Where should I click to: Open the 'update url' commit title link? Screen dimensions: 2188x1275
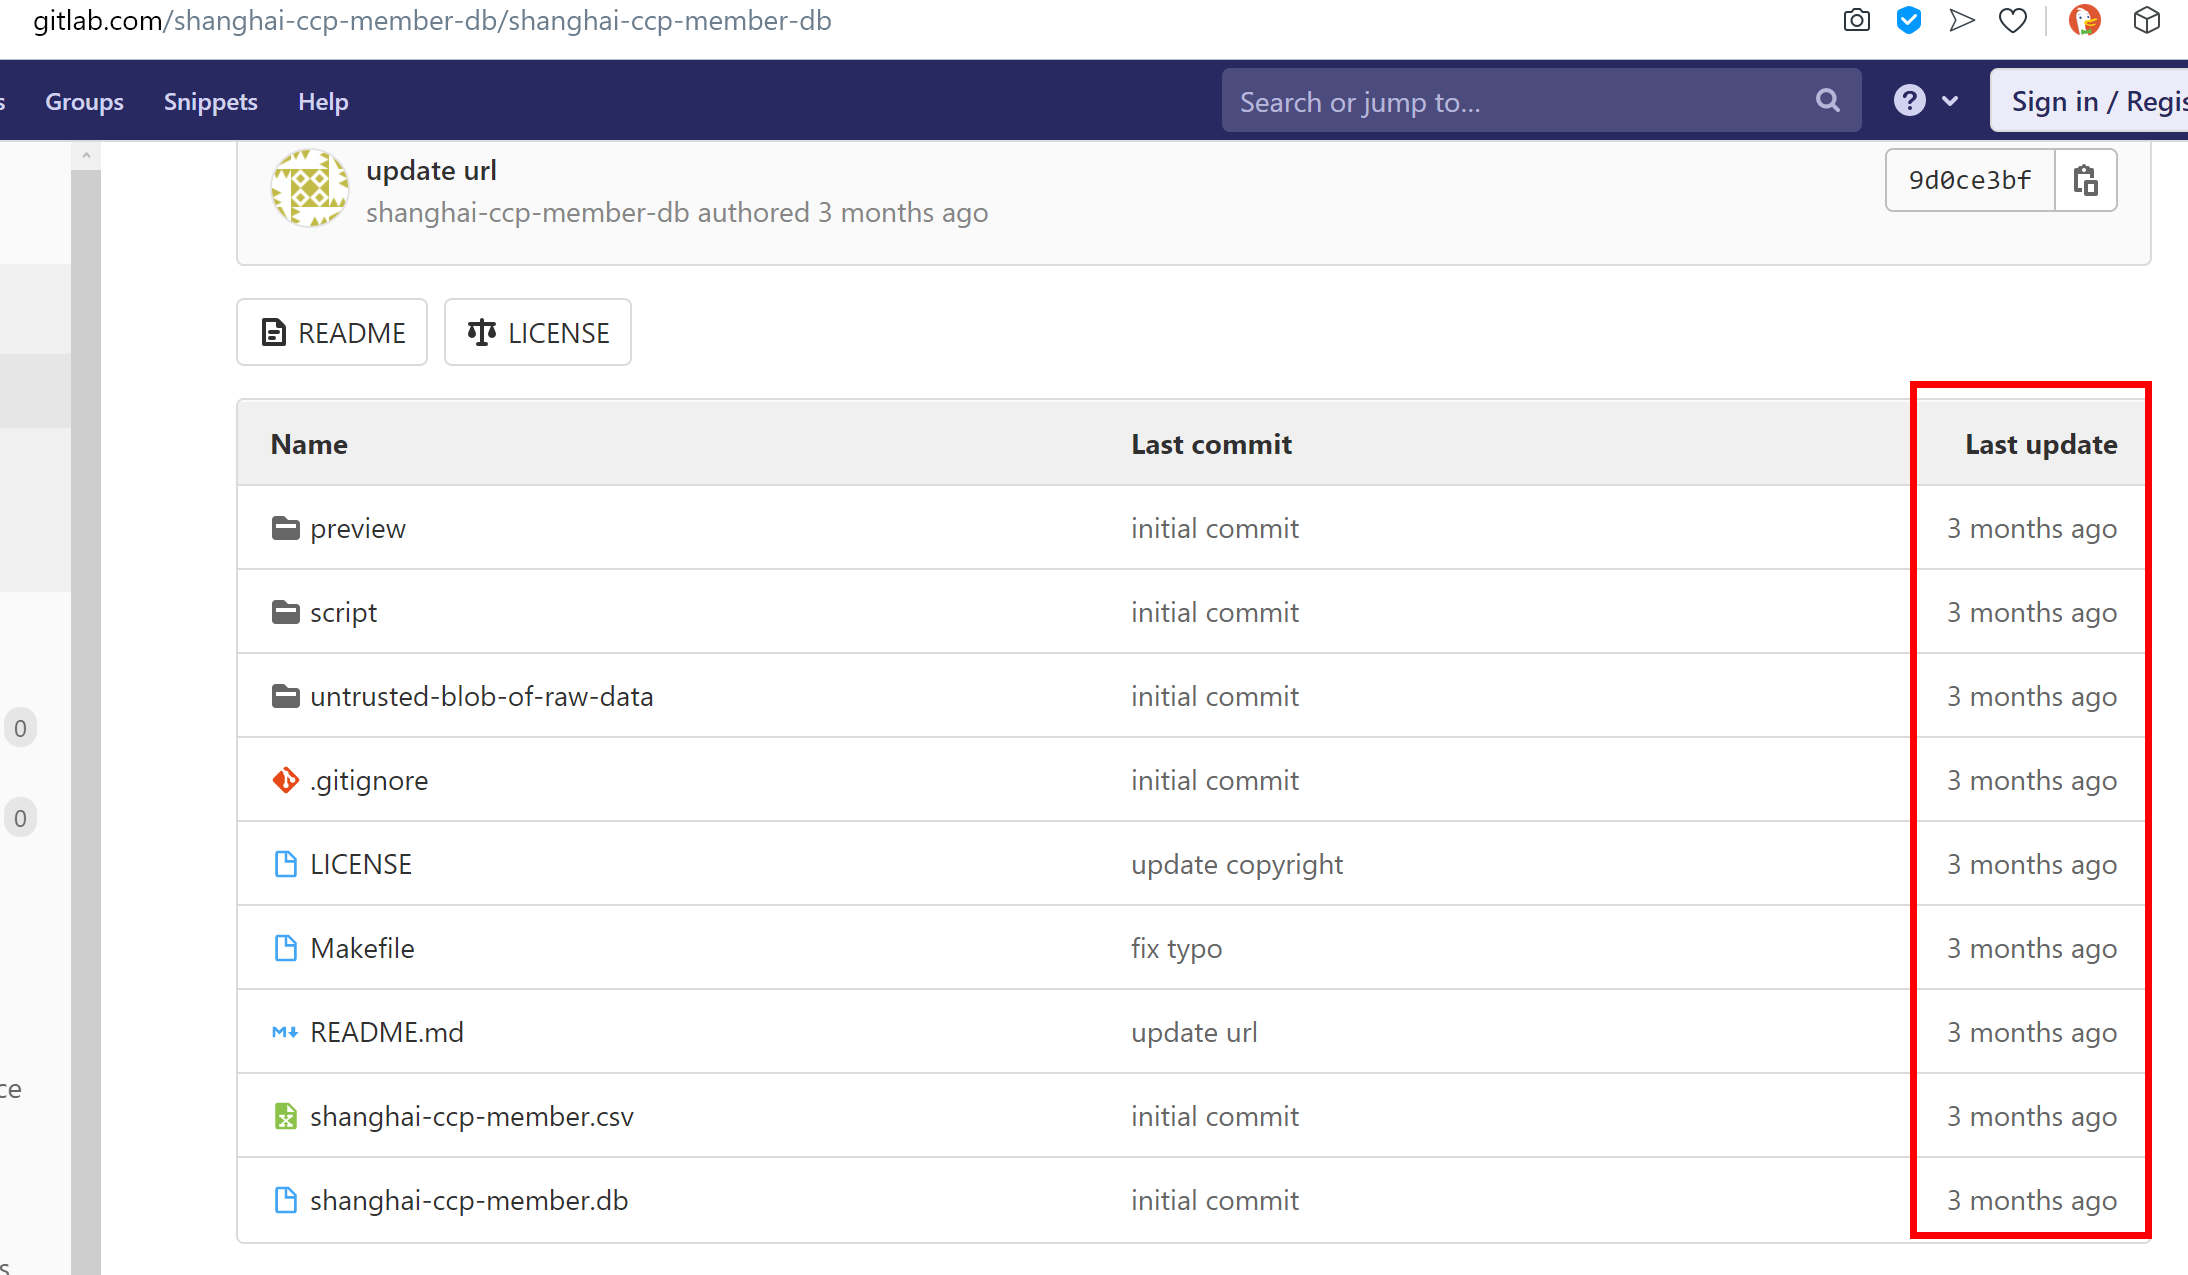pyautogui.click(x=431, y=170)
